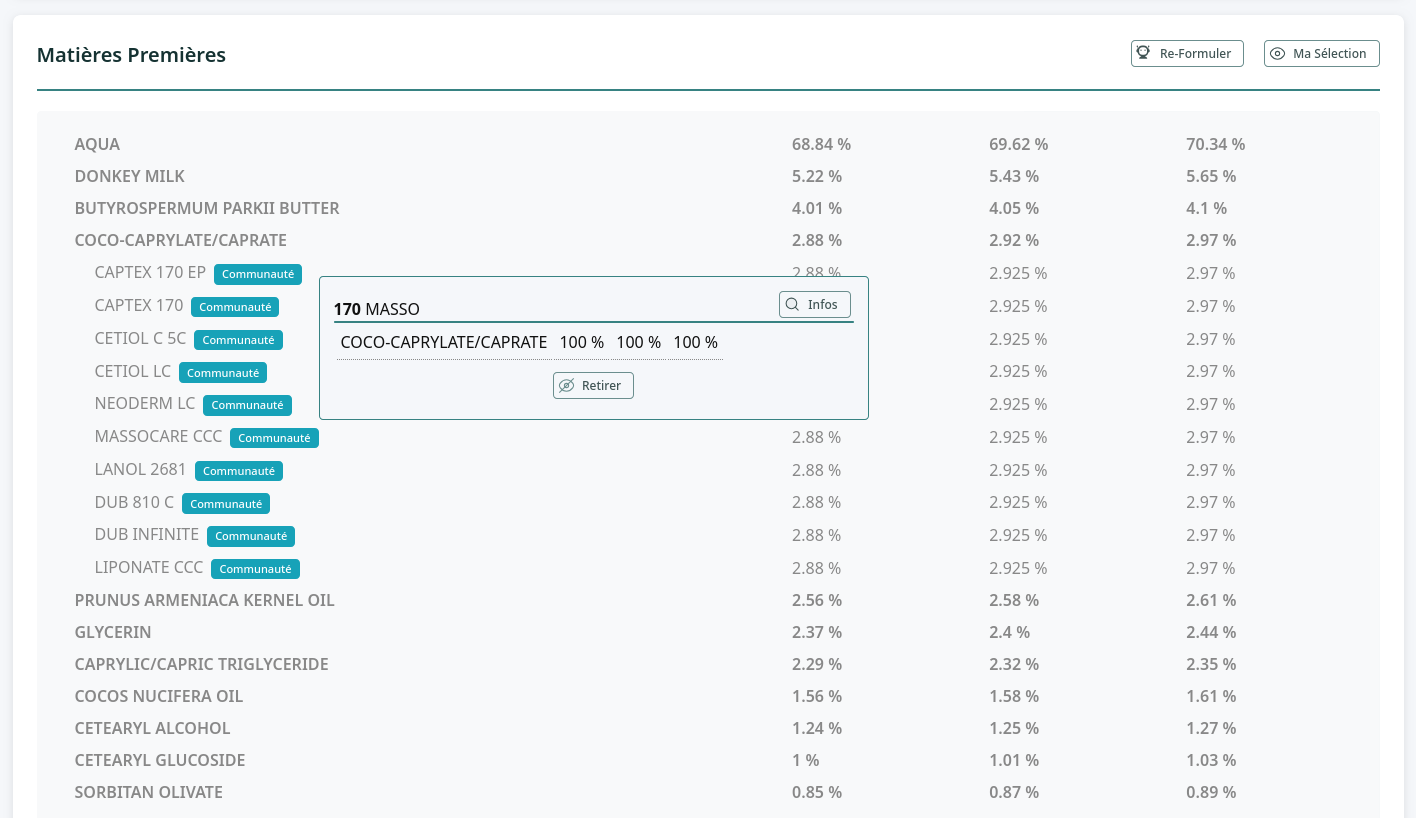Click CETEARYL GLUCOSIDE's 1.03 % value

click(x=1211, y=760)
